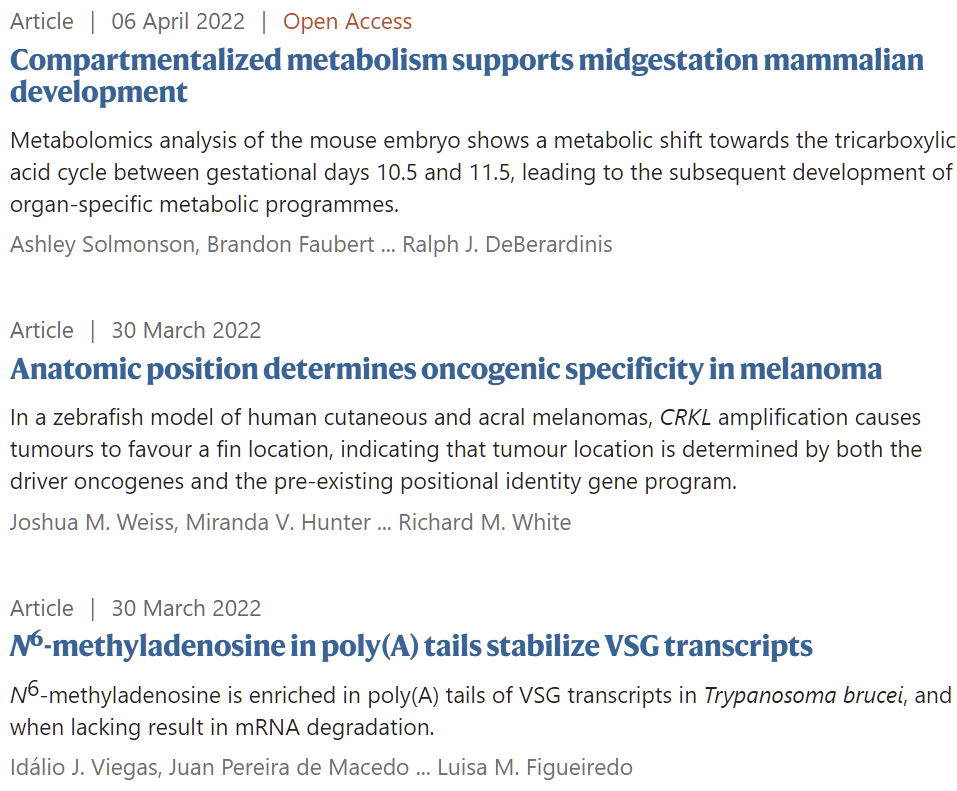Click the 30 March 2022 date above N6-methyladenosine
Image resolution: width=957 pixels, height=791 pixels.
tap(186, 609)
